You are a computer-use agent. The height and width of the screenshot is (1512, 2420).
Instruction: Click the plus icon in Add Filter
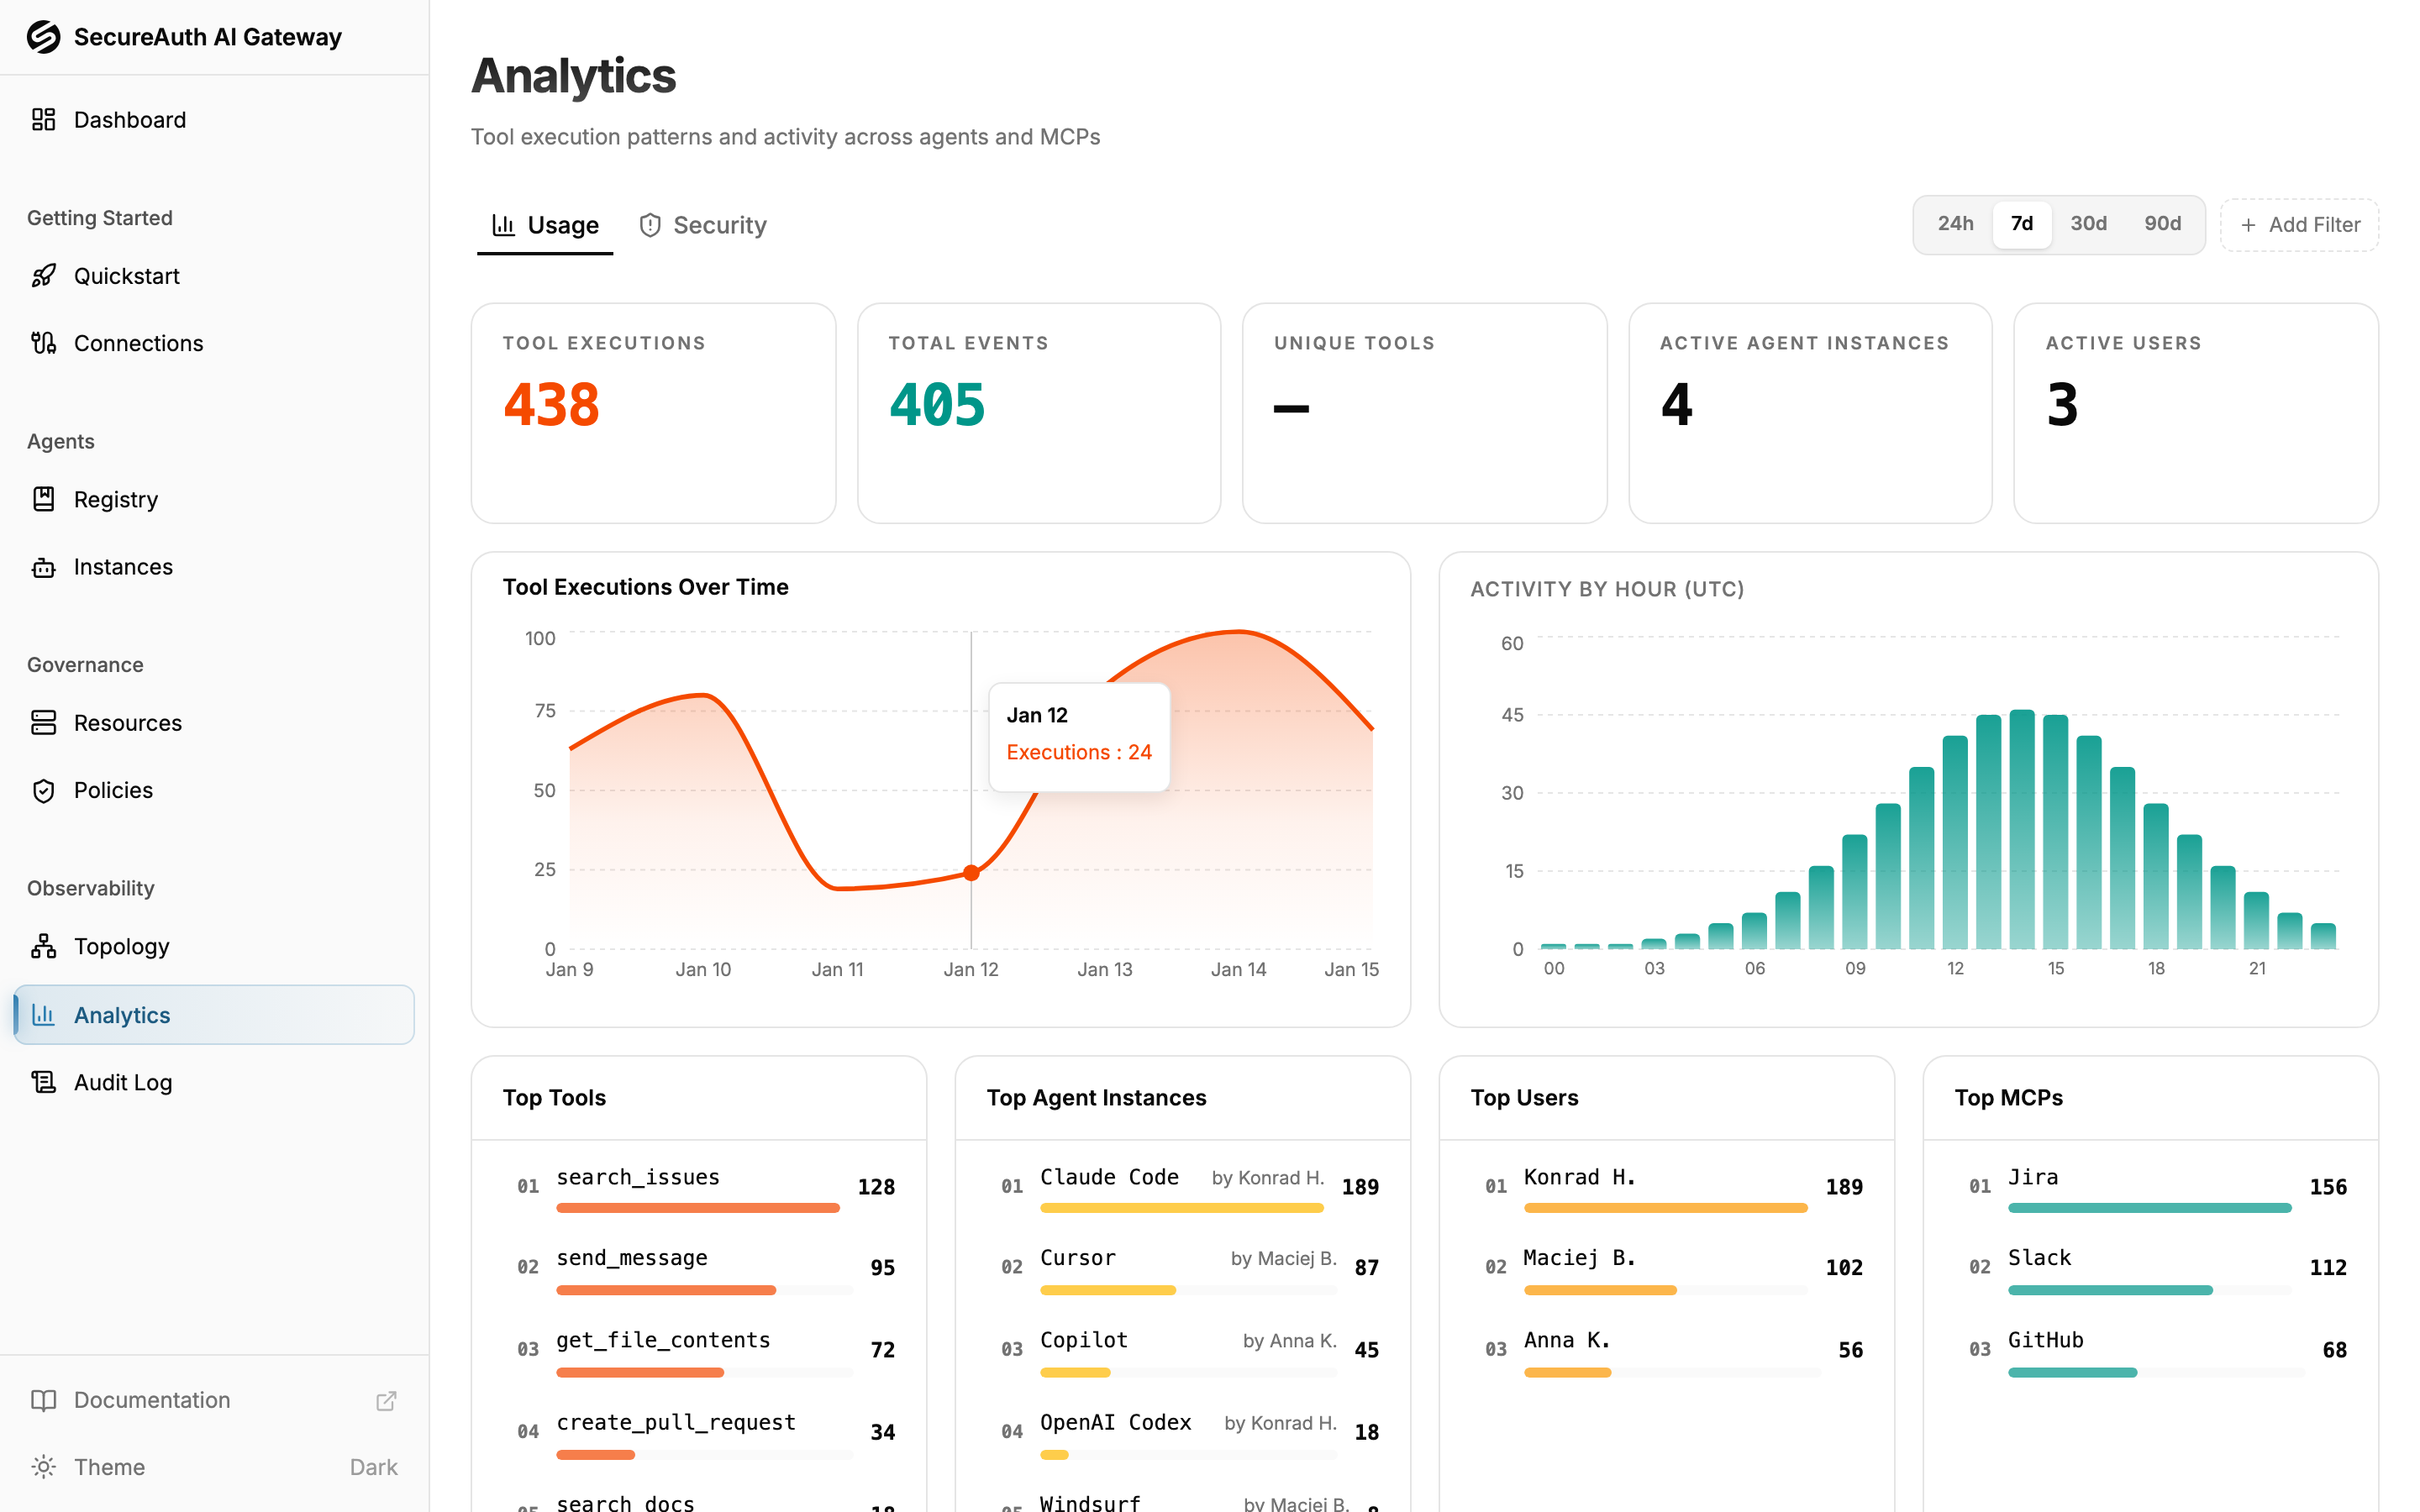pos(2248,225)
